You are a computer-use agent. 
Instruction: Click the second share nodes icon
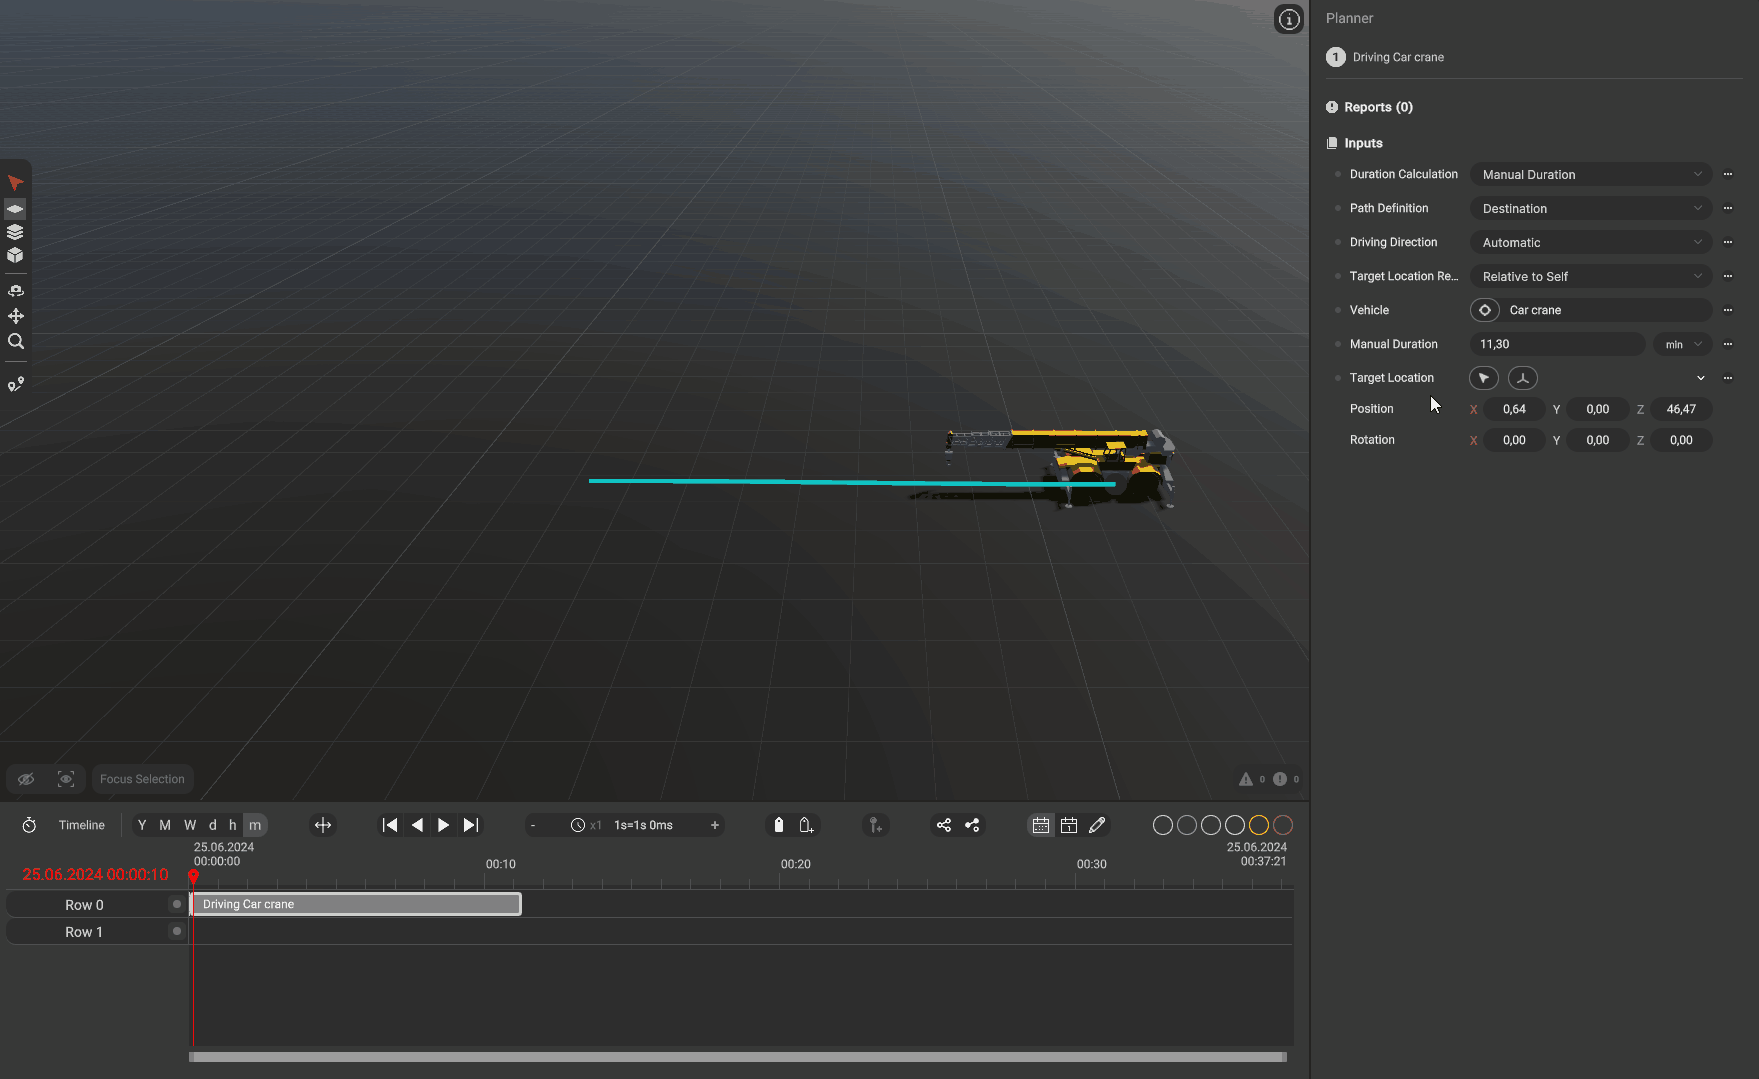(972, 825)
